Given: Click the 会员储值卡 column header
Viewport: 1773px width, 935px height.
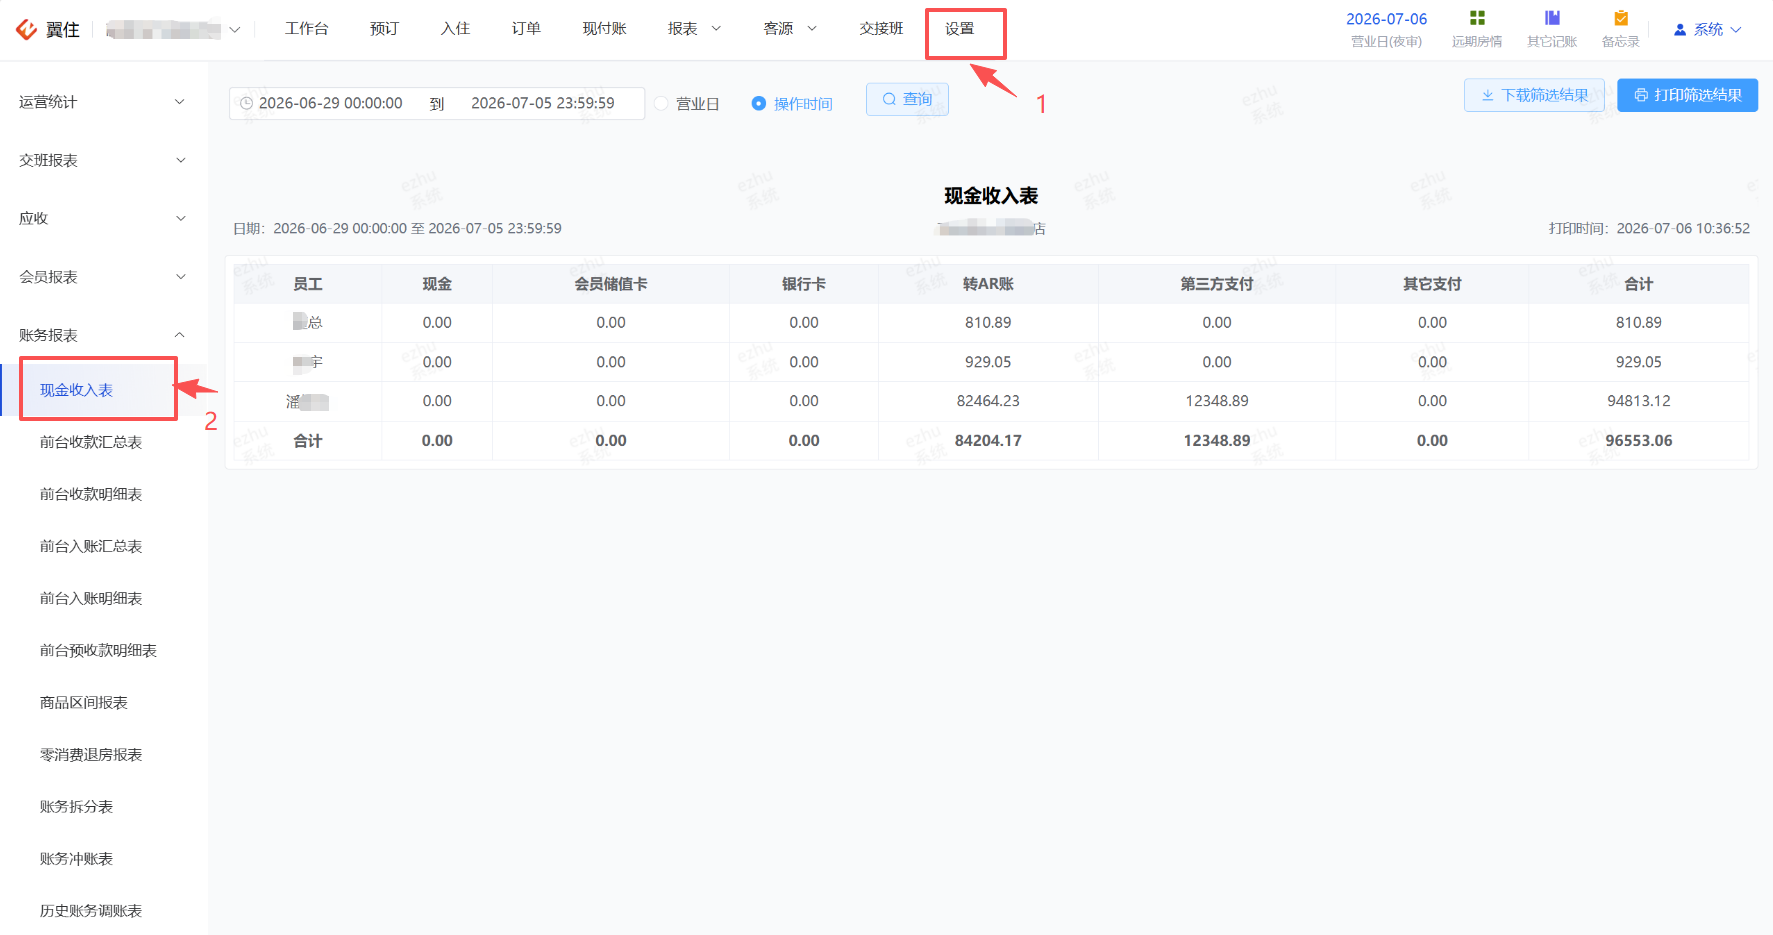Looking at the screenshot, I should [x=611, y=284].
